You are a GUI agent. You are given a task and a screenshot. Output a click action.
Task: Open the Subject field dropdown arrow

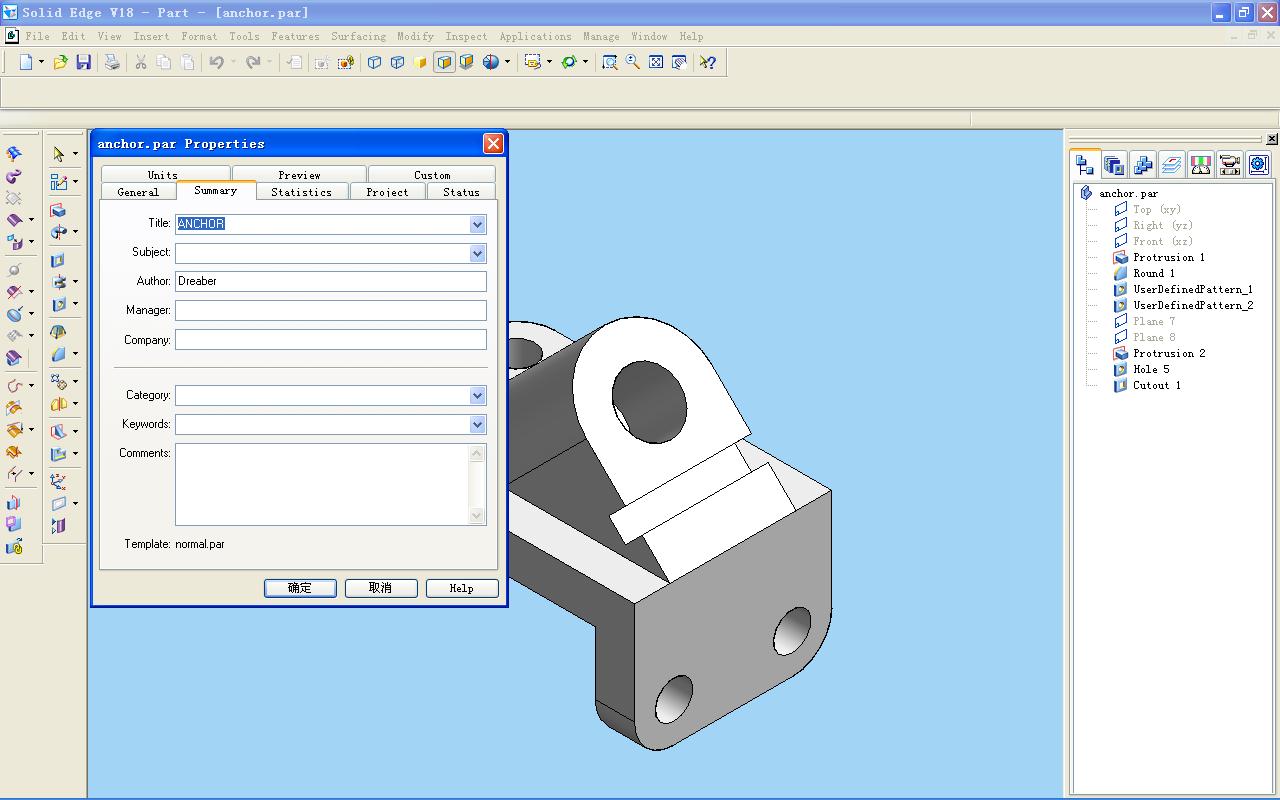point(477,253)
